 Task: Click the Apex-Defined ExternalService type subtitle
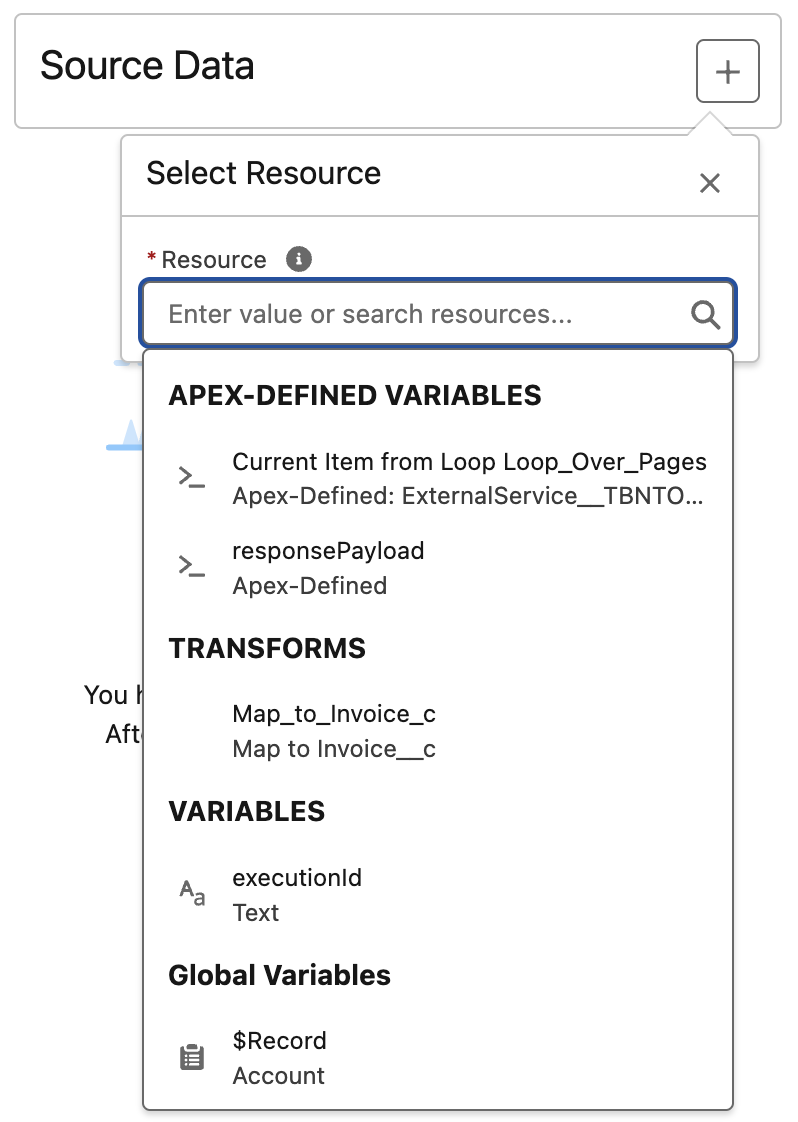467,496
